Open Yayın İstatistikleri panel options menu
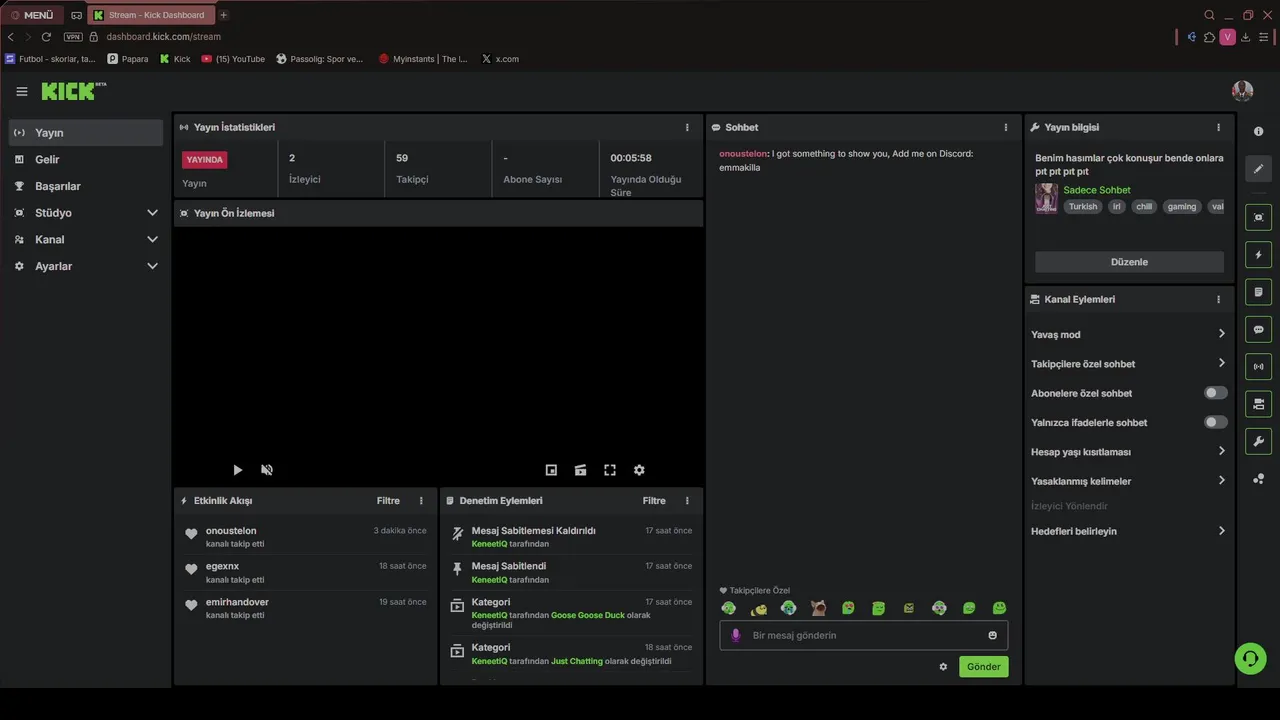The image size is (1280, 720). (687, 127)
